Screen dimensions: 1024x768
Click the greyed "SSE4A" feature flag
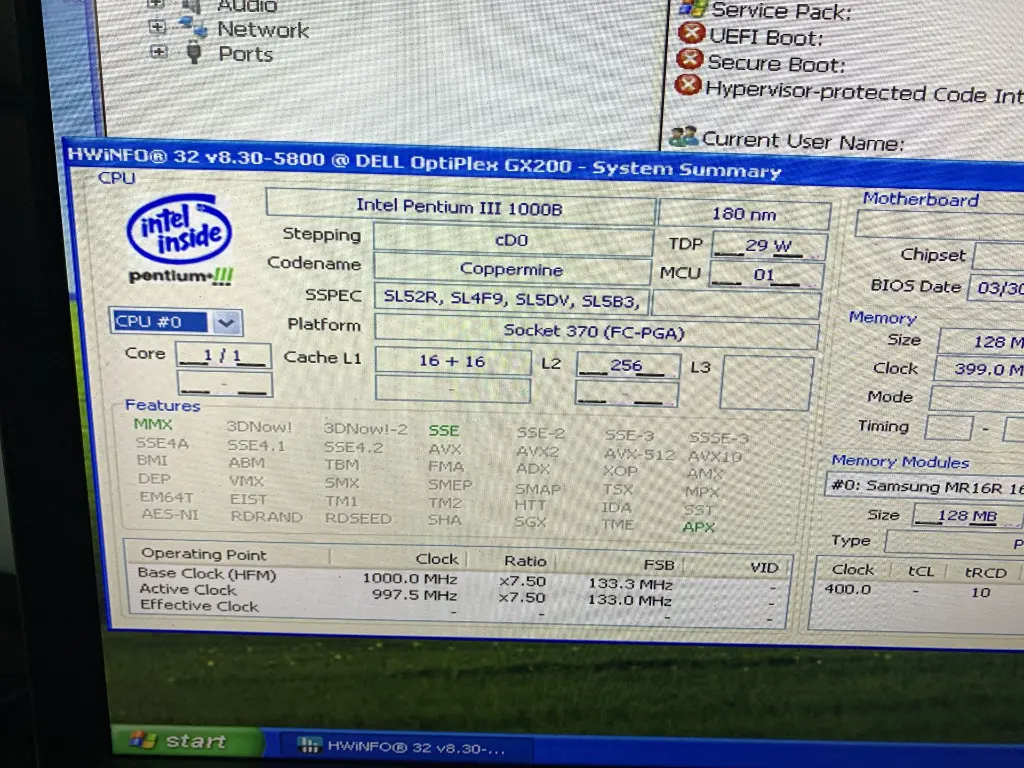pyautogui.click(x=162, y=443)
